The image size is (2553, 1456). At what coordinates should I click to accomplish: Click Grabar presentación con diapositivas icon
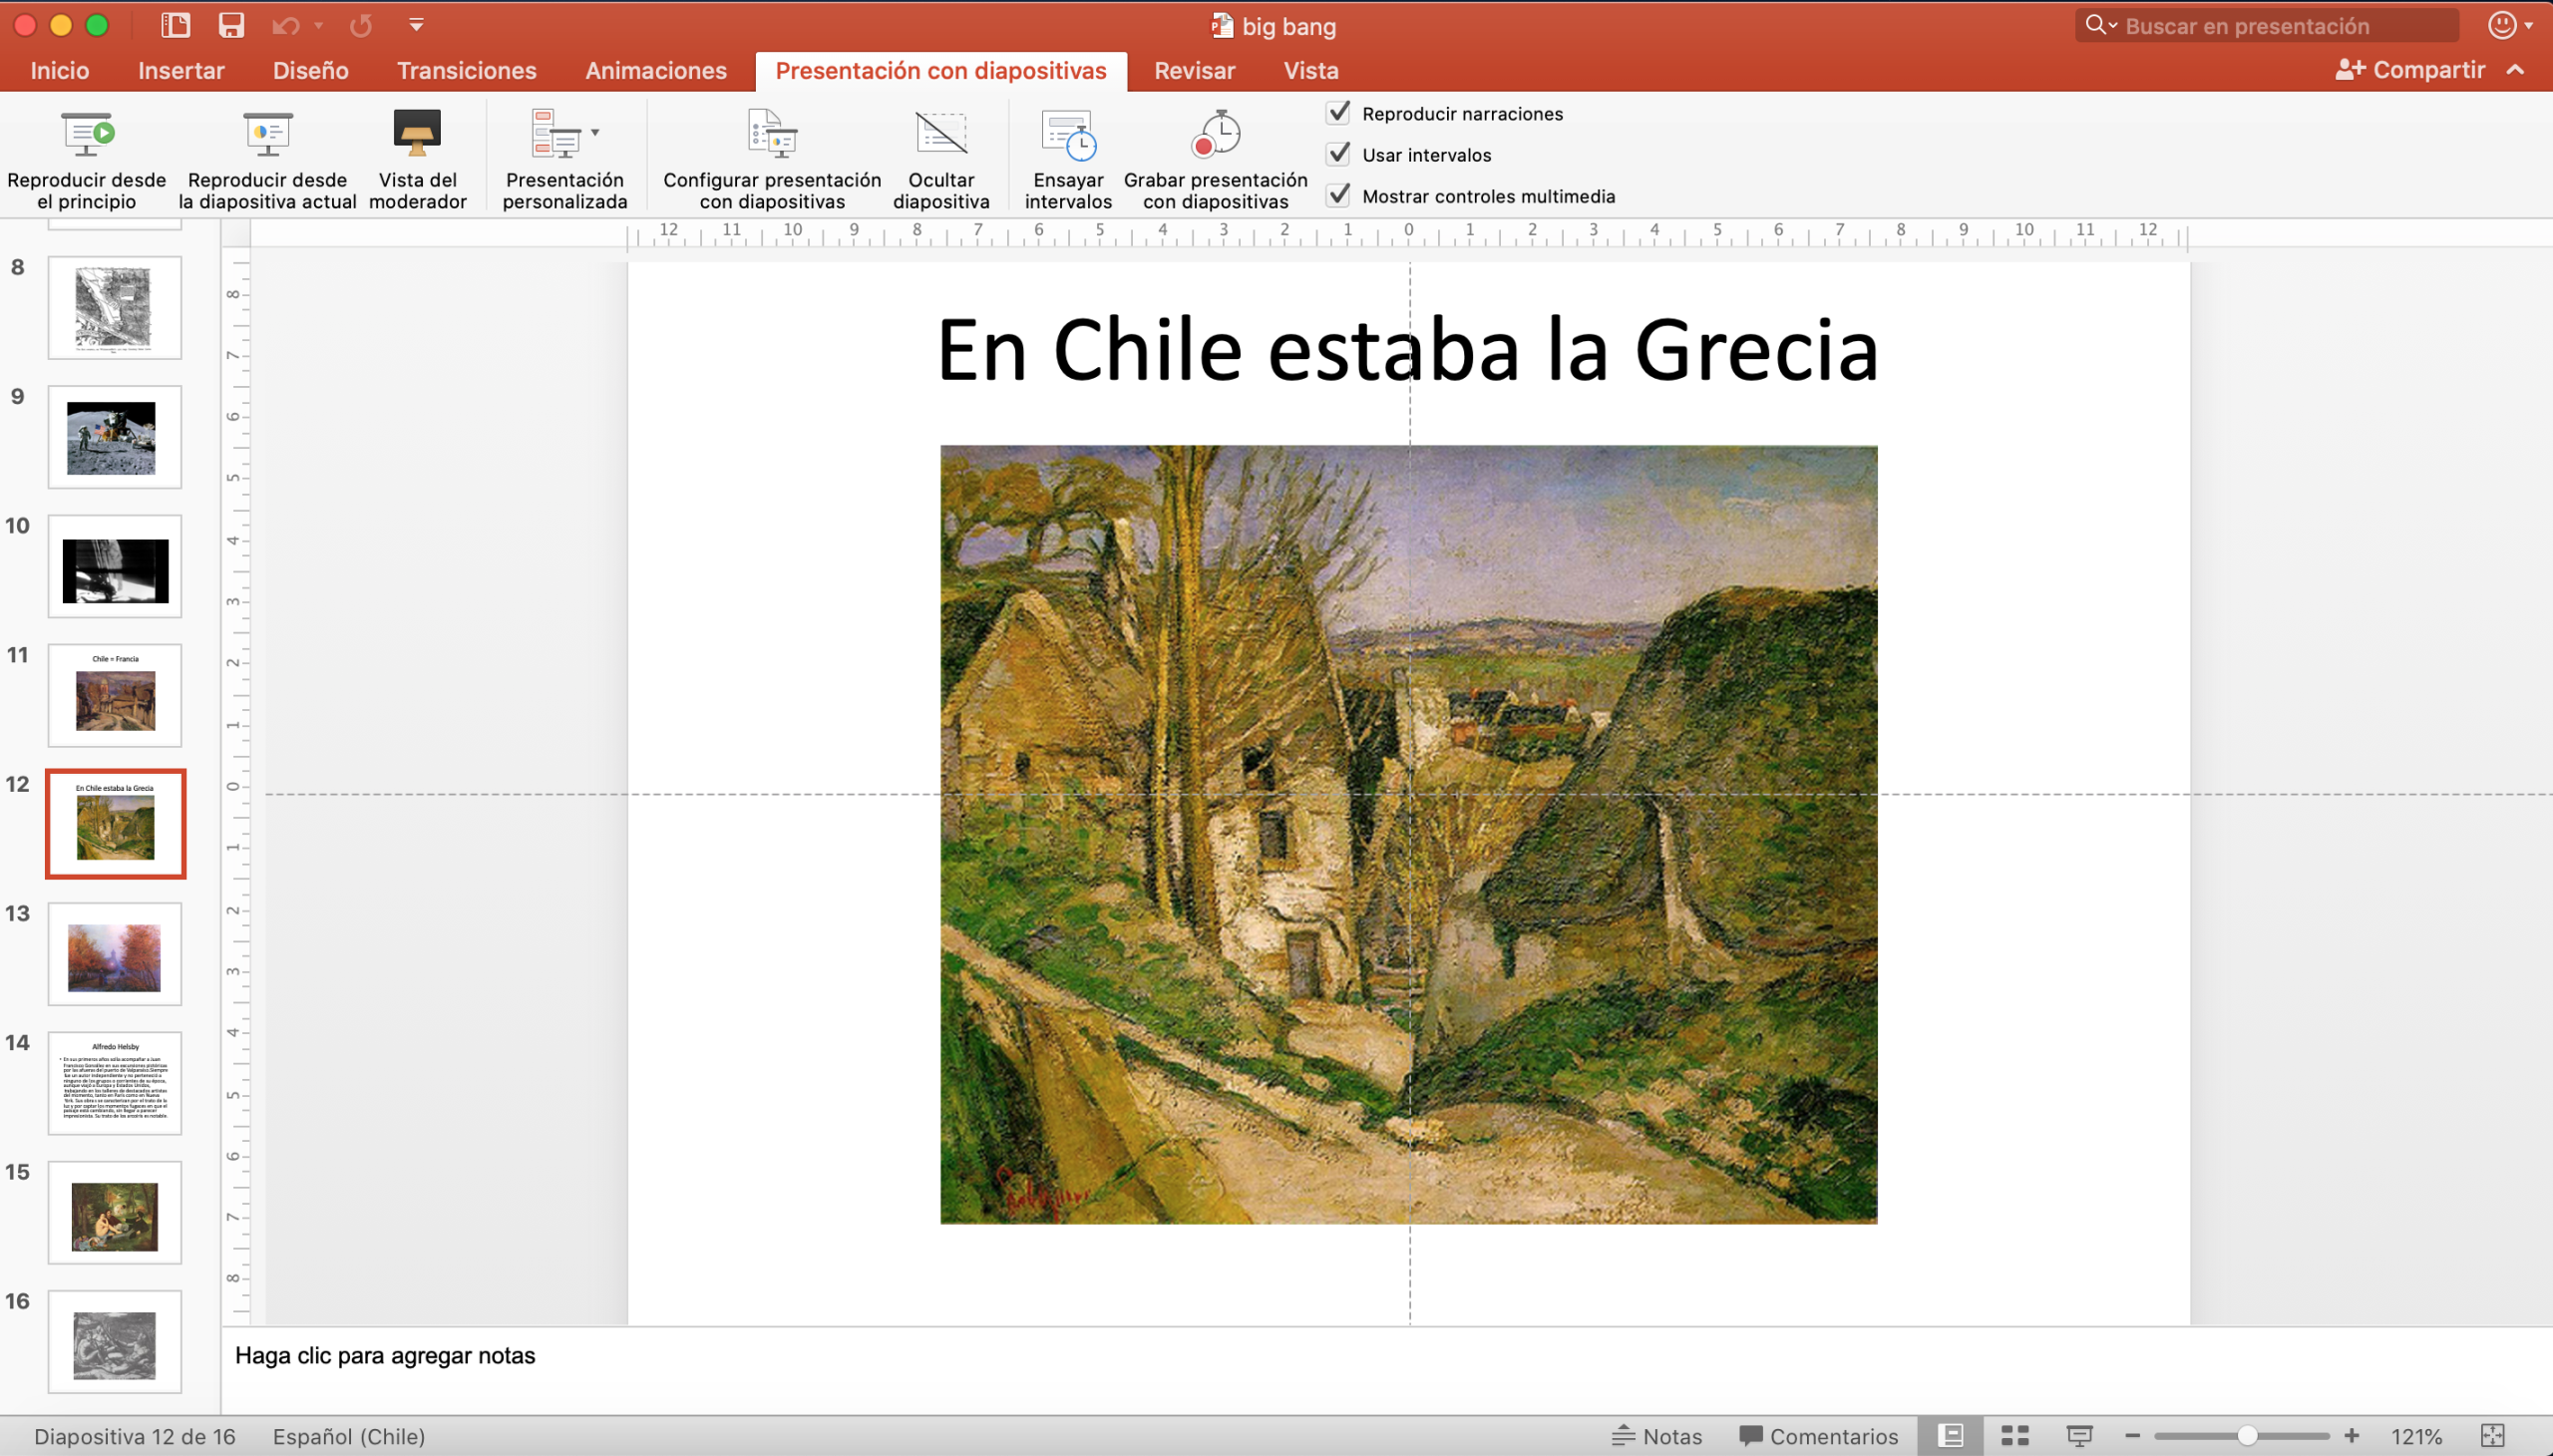point(1215,135)
